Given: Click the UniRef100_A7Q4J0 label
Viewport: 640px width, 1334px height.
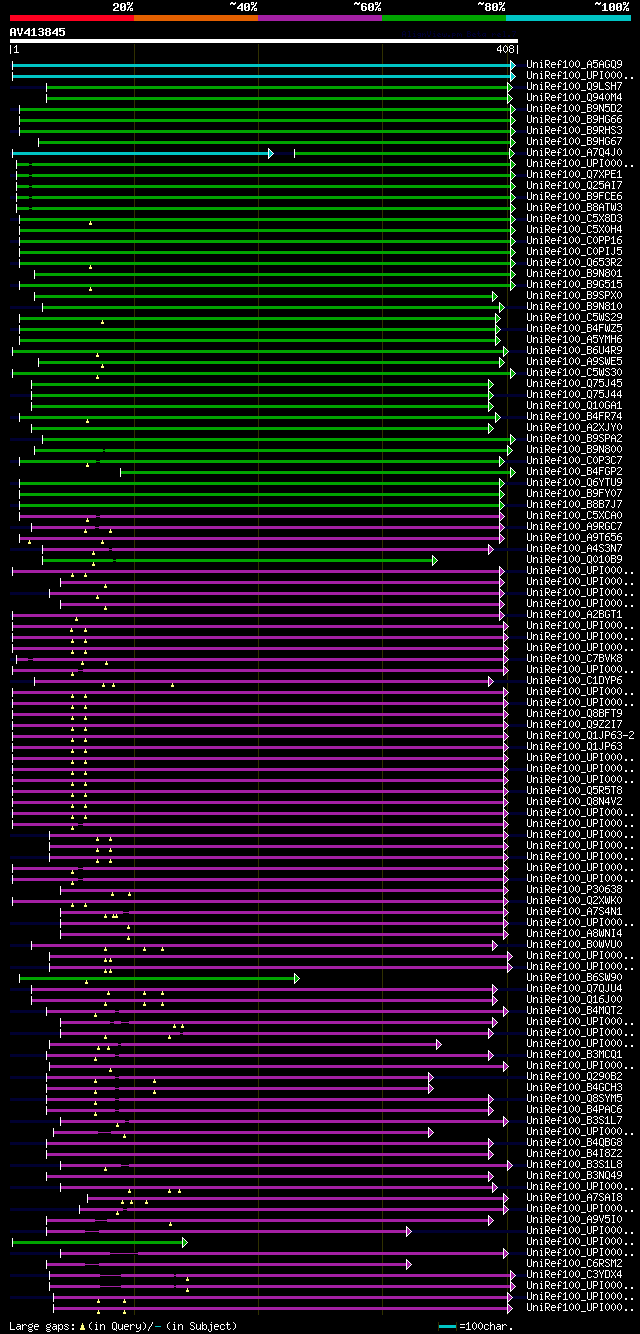Looking at the screenshot, I should [x=574, y=152].
